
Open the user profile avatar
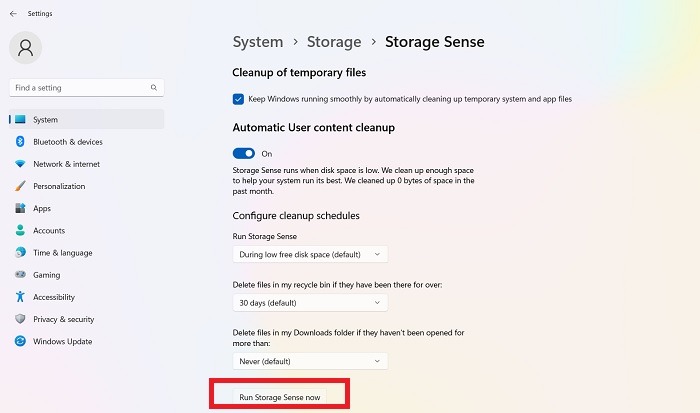25,47
